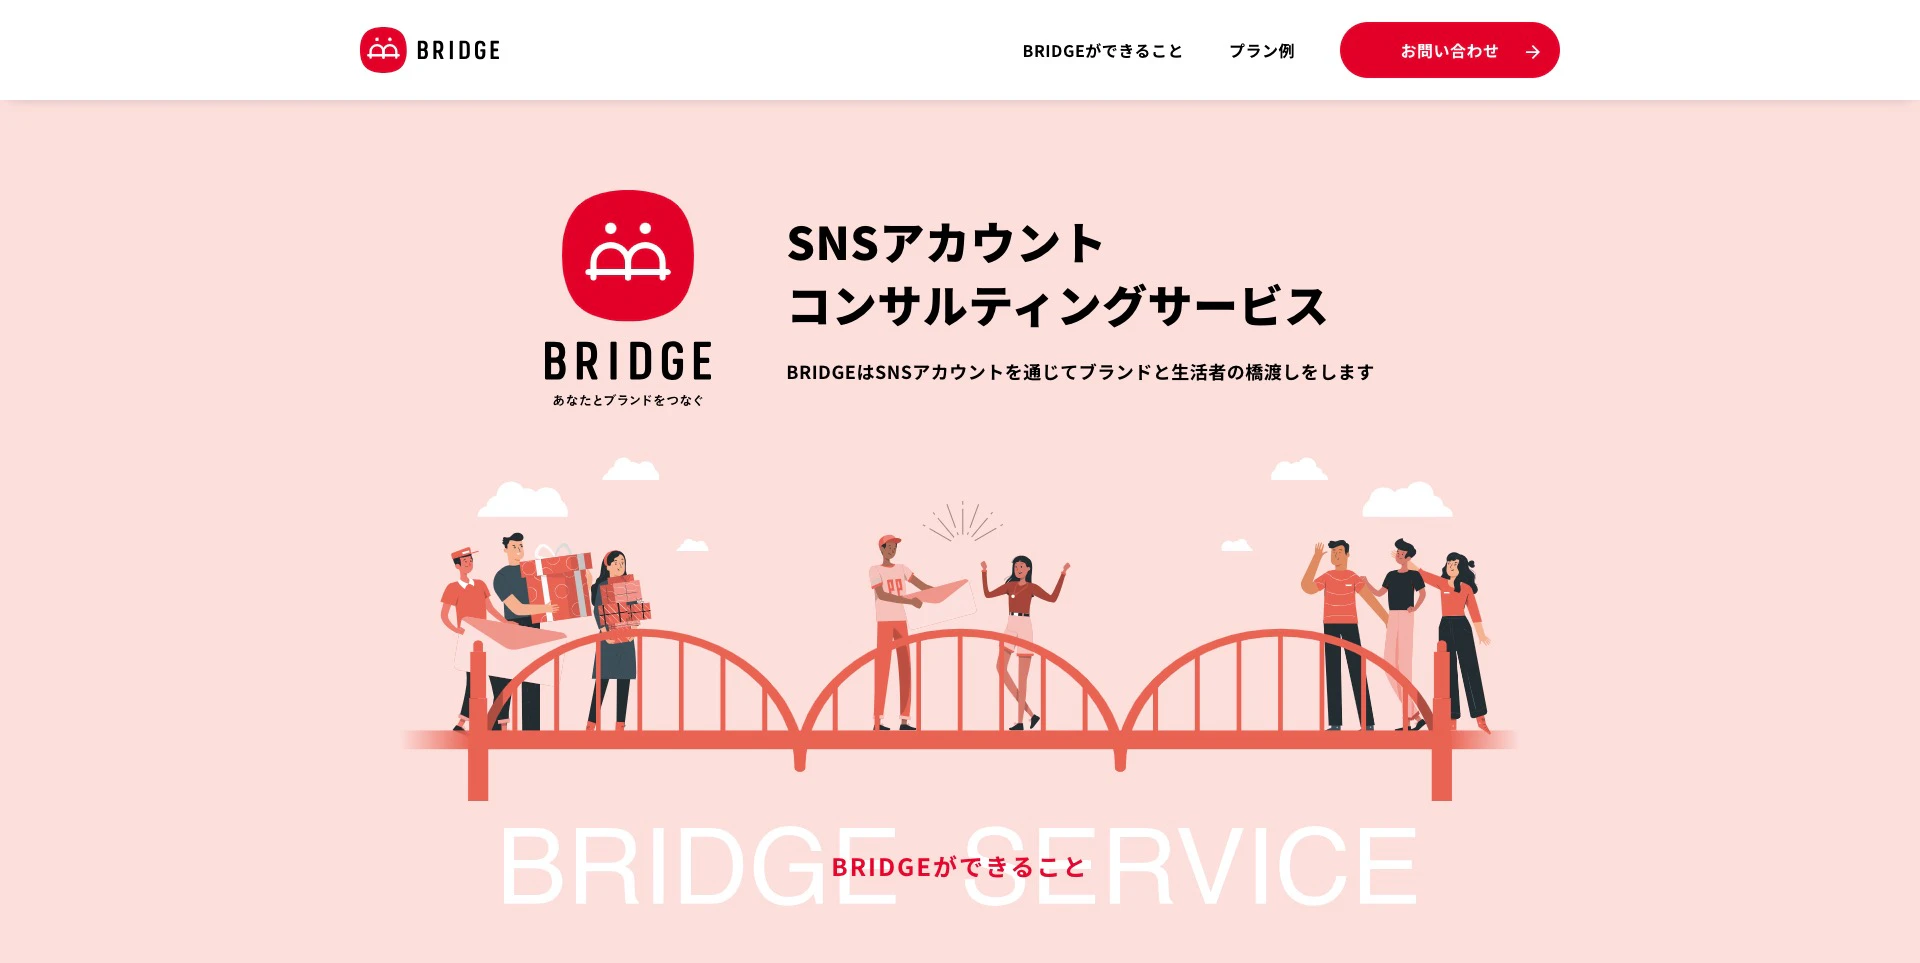Click the large red BRIDGE hero logo
This screenshot has height=963, width=1920.
tap(628, 255)
